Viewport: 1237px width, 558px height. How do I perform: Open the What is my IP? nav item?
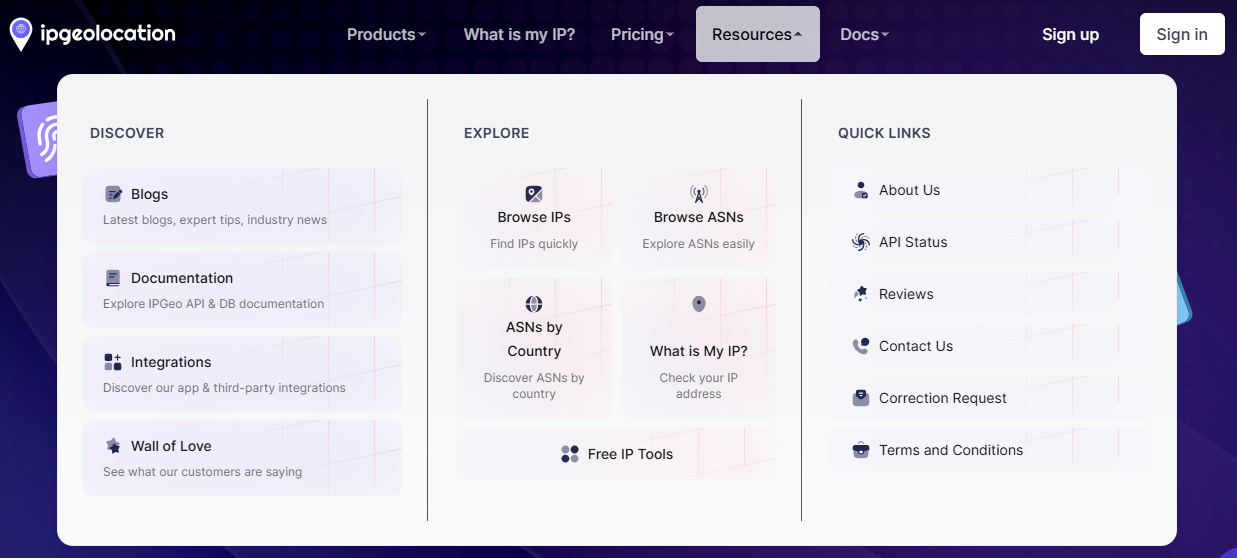(519, 34)
